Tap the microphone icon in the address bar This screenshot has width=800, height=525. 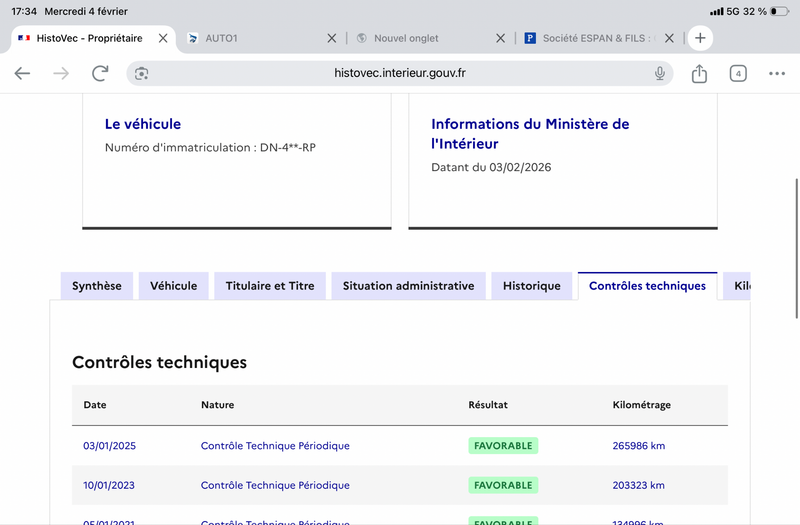coord(660,73)
